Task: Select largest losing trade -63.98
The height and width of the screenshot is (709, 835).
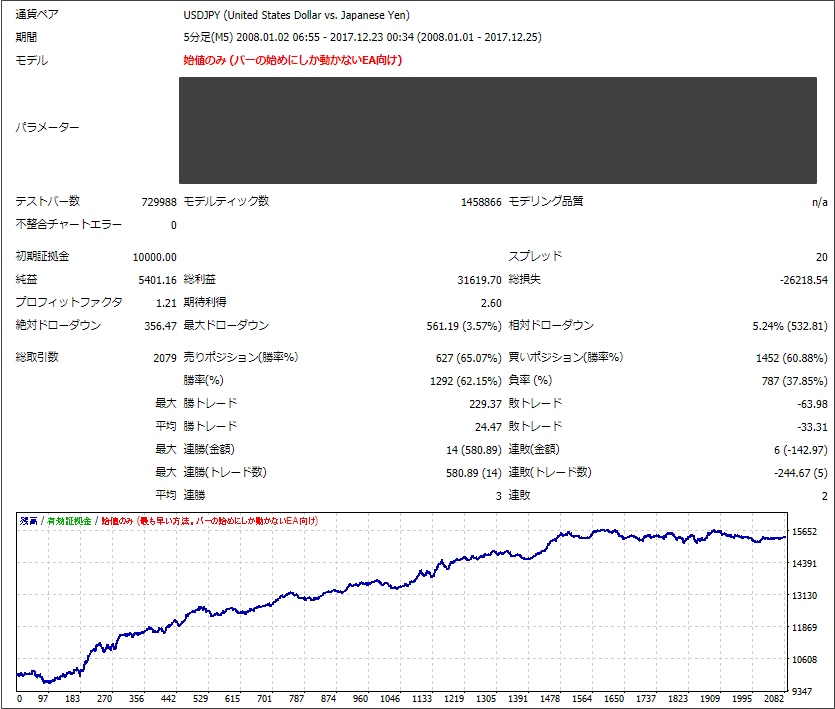Action: coord(812,404)
